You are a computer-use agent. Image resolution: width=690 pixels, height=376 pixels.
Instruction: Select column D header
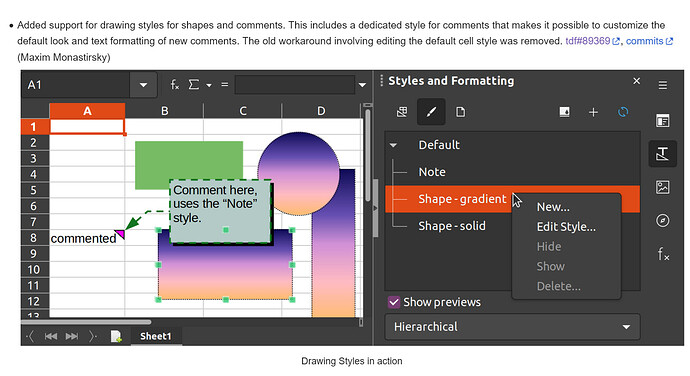click(321, 111)
